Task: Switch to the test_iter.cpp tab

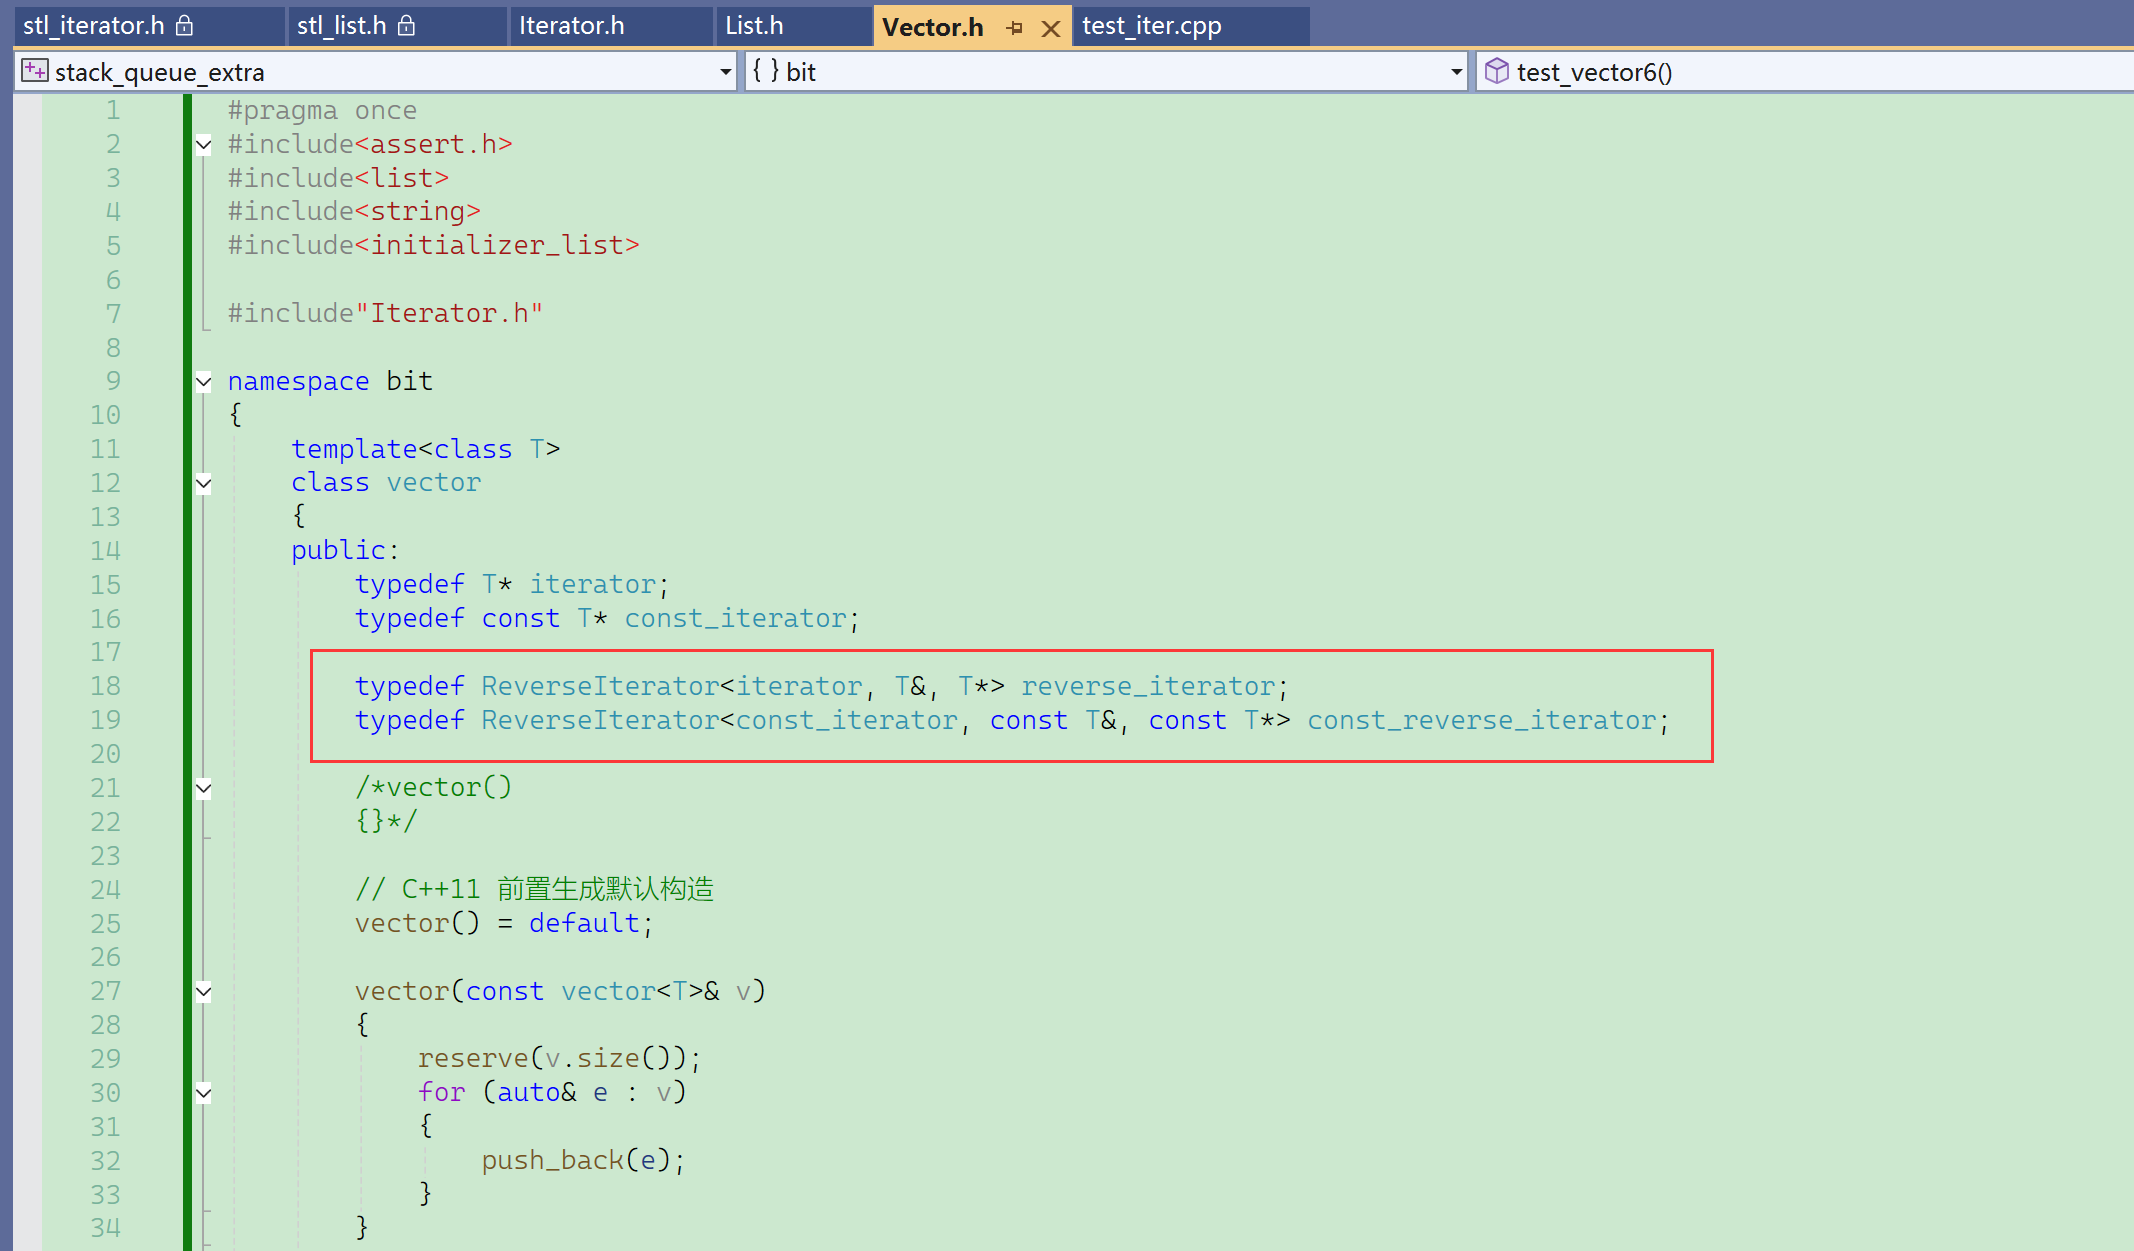Action: coord(1151,26)
